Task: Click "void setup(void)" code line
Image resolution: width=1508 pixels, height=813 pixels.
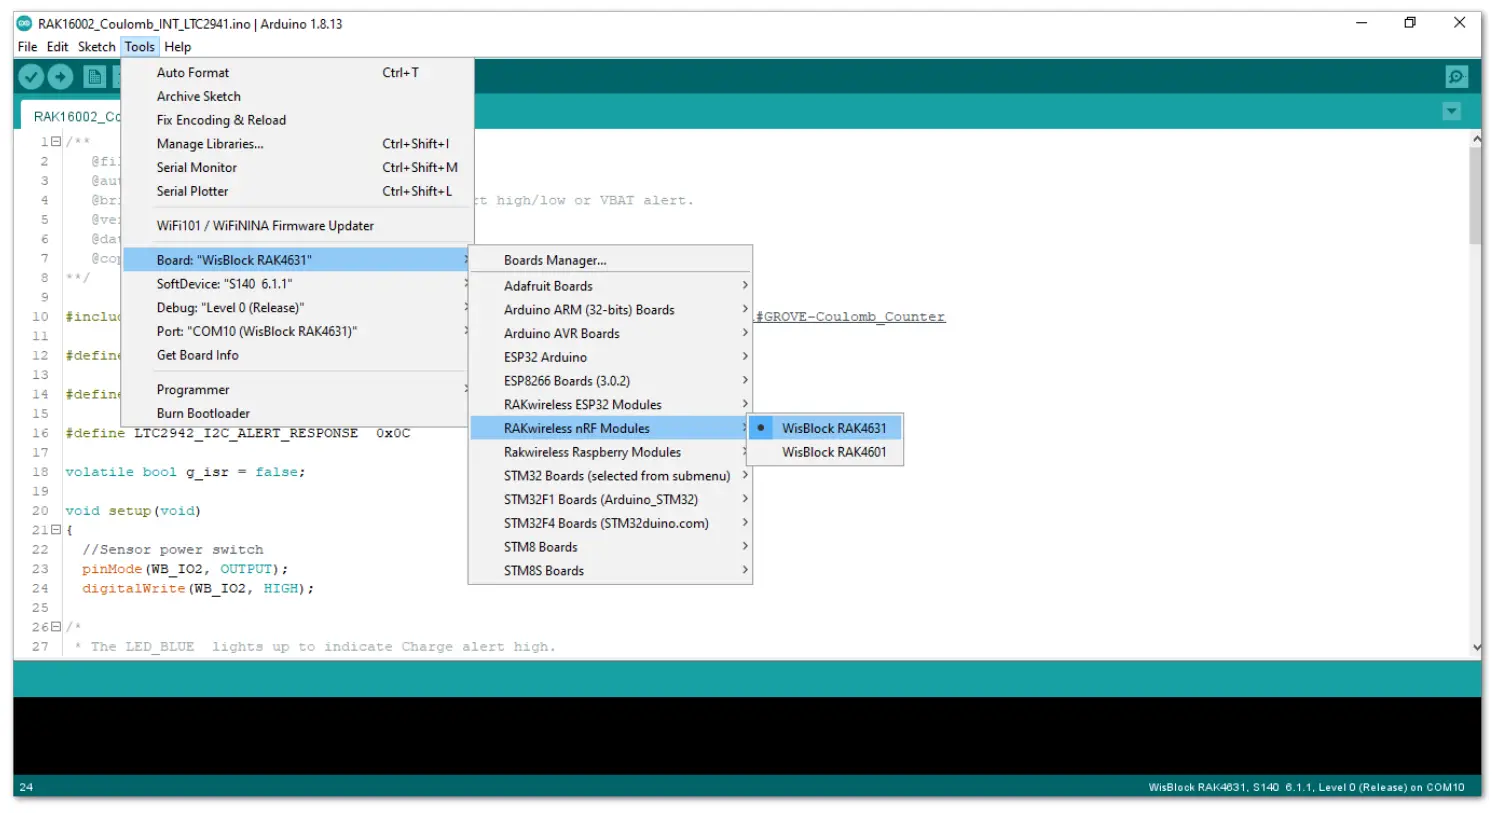Action: click(133, 511)
